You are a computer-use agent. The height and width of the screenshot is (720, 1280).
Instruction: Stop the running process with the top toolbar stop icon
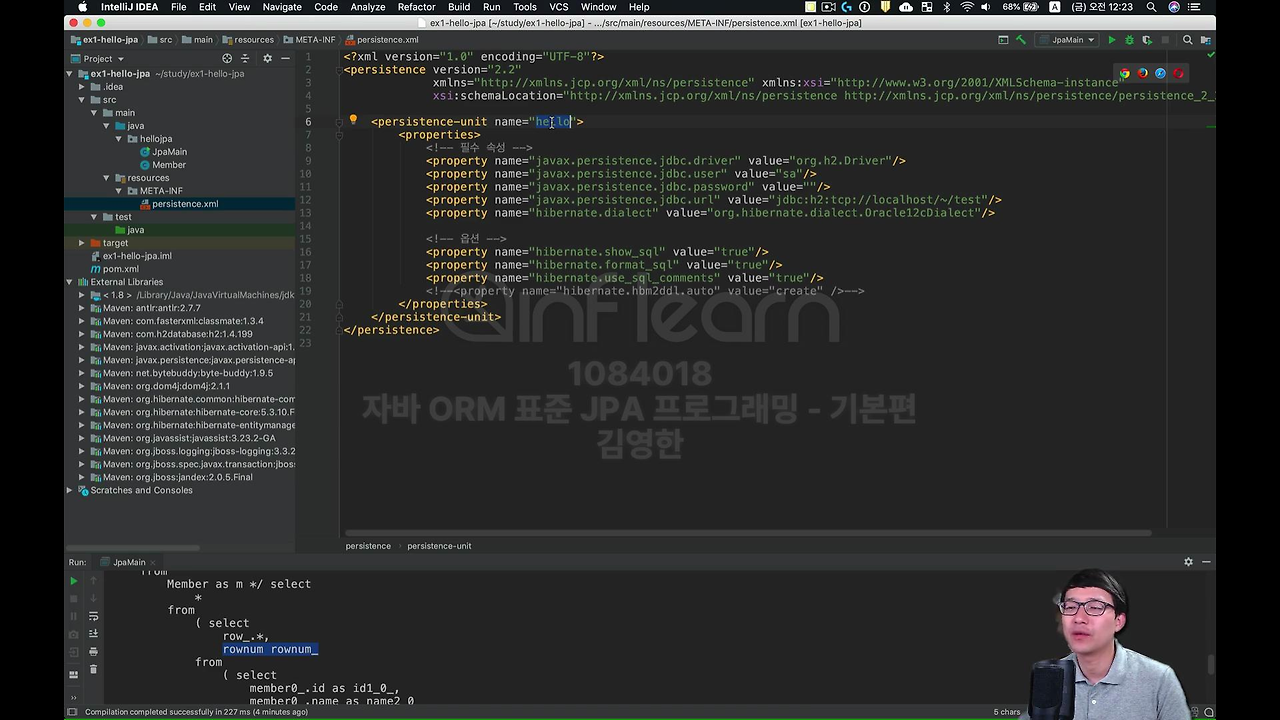(1166, 40)
